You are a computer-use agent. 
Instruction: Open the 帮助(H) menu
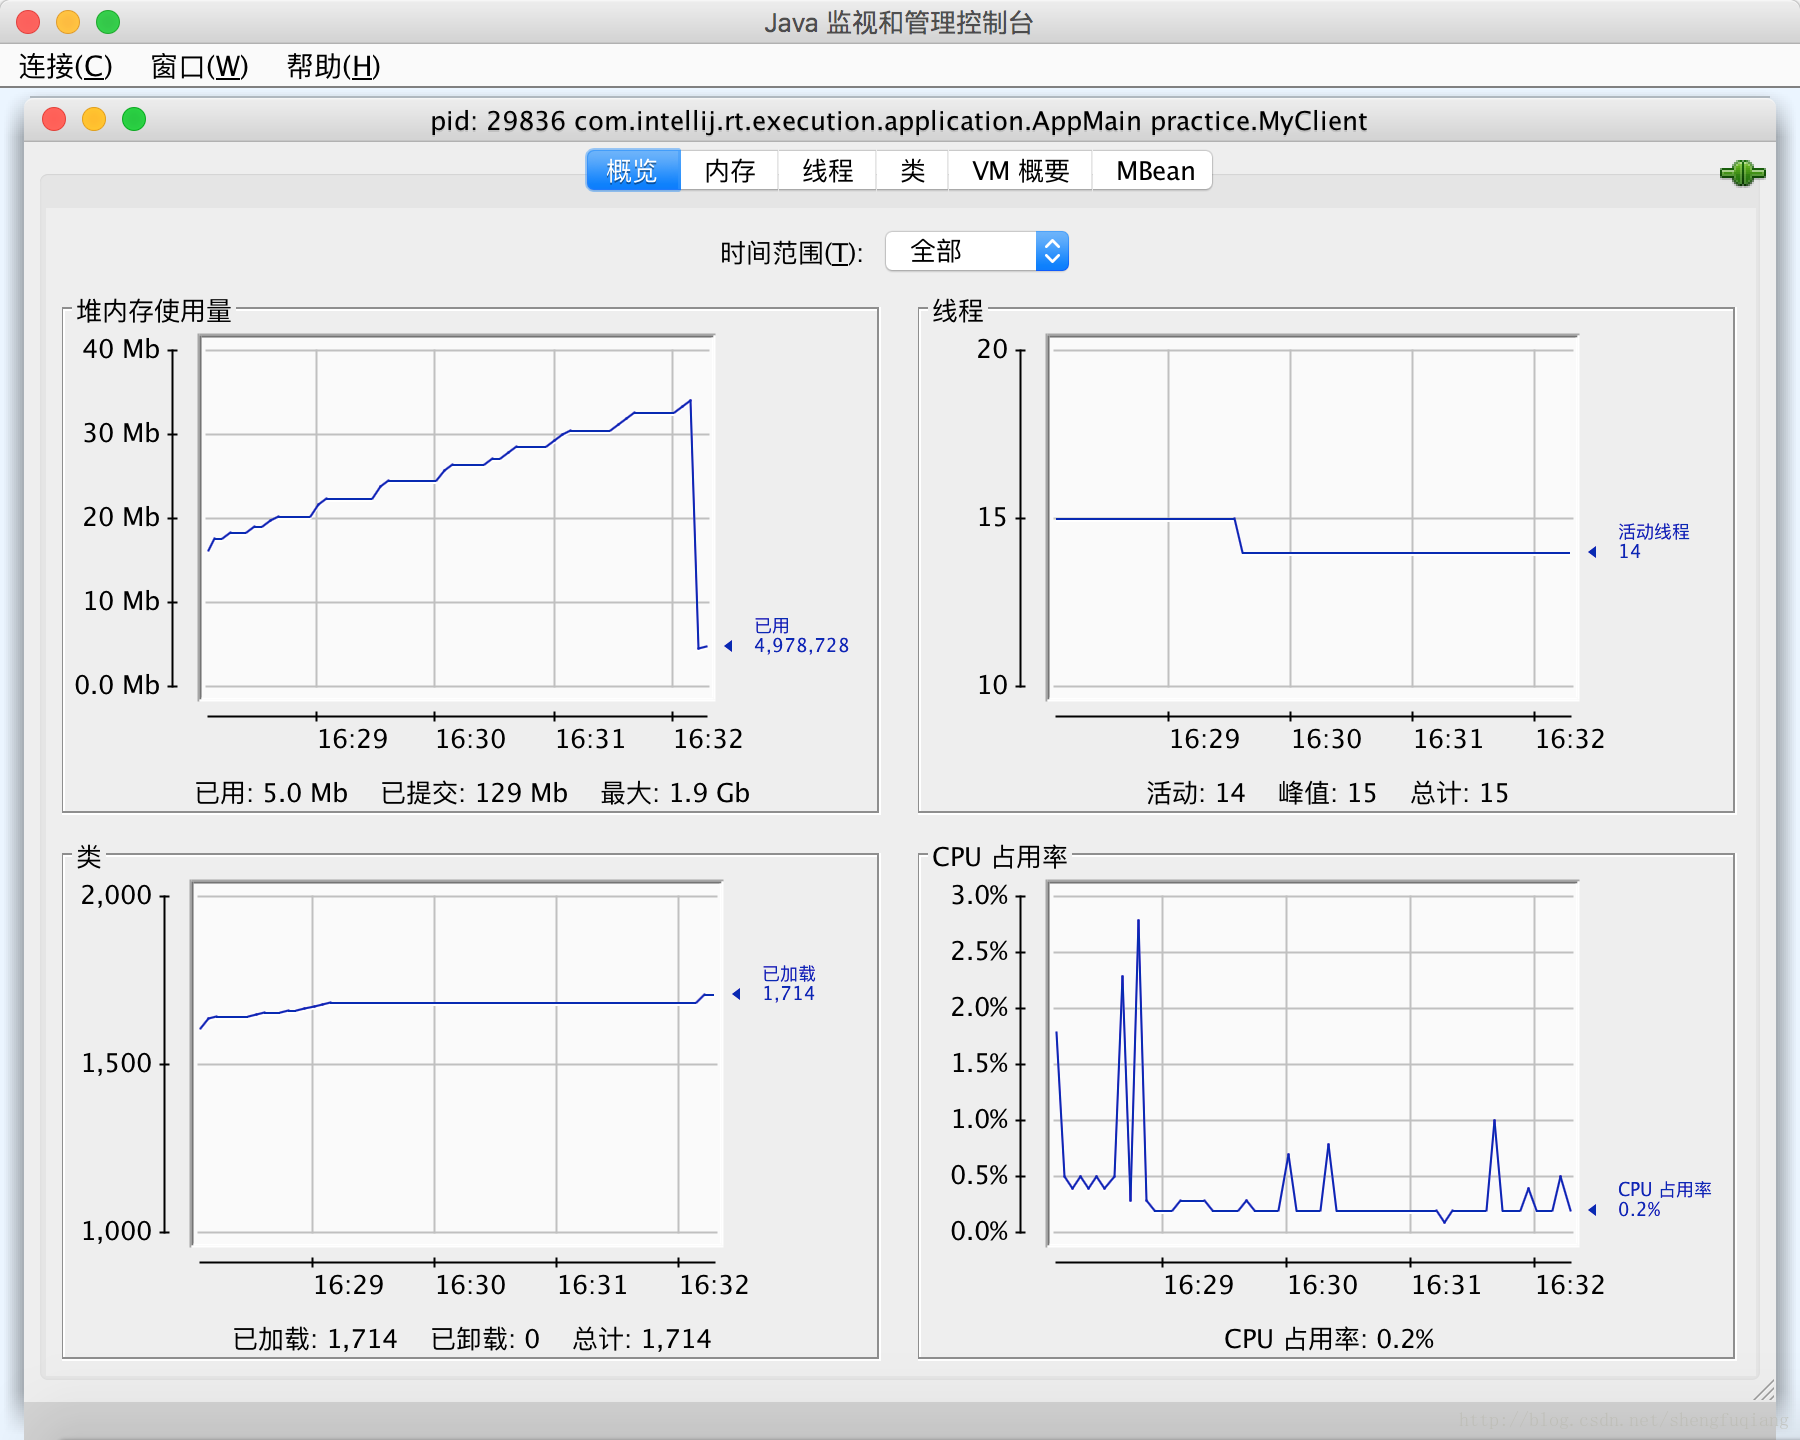tap(333, 66)
